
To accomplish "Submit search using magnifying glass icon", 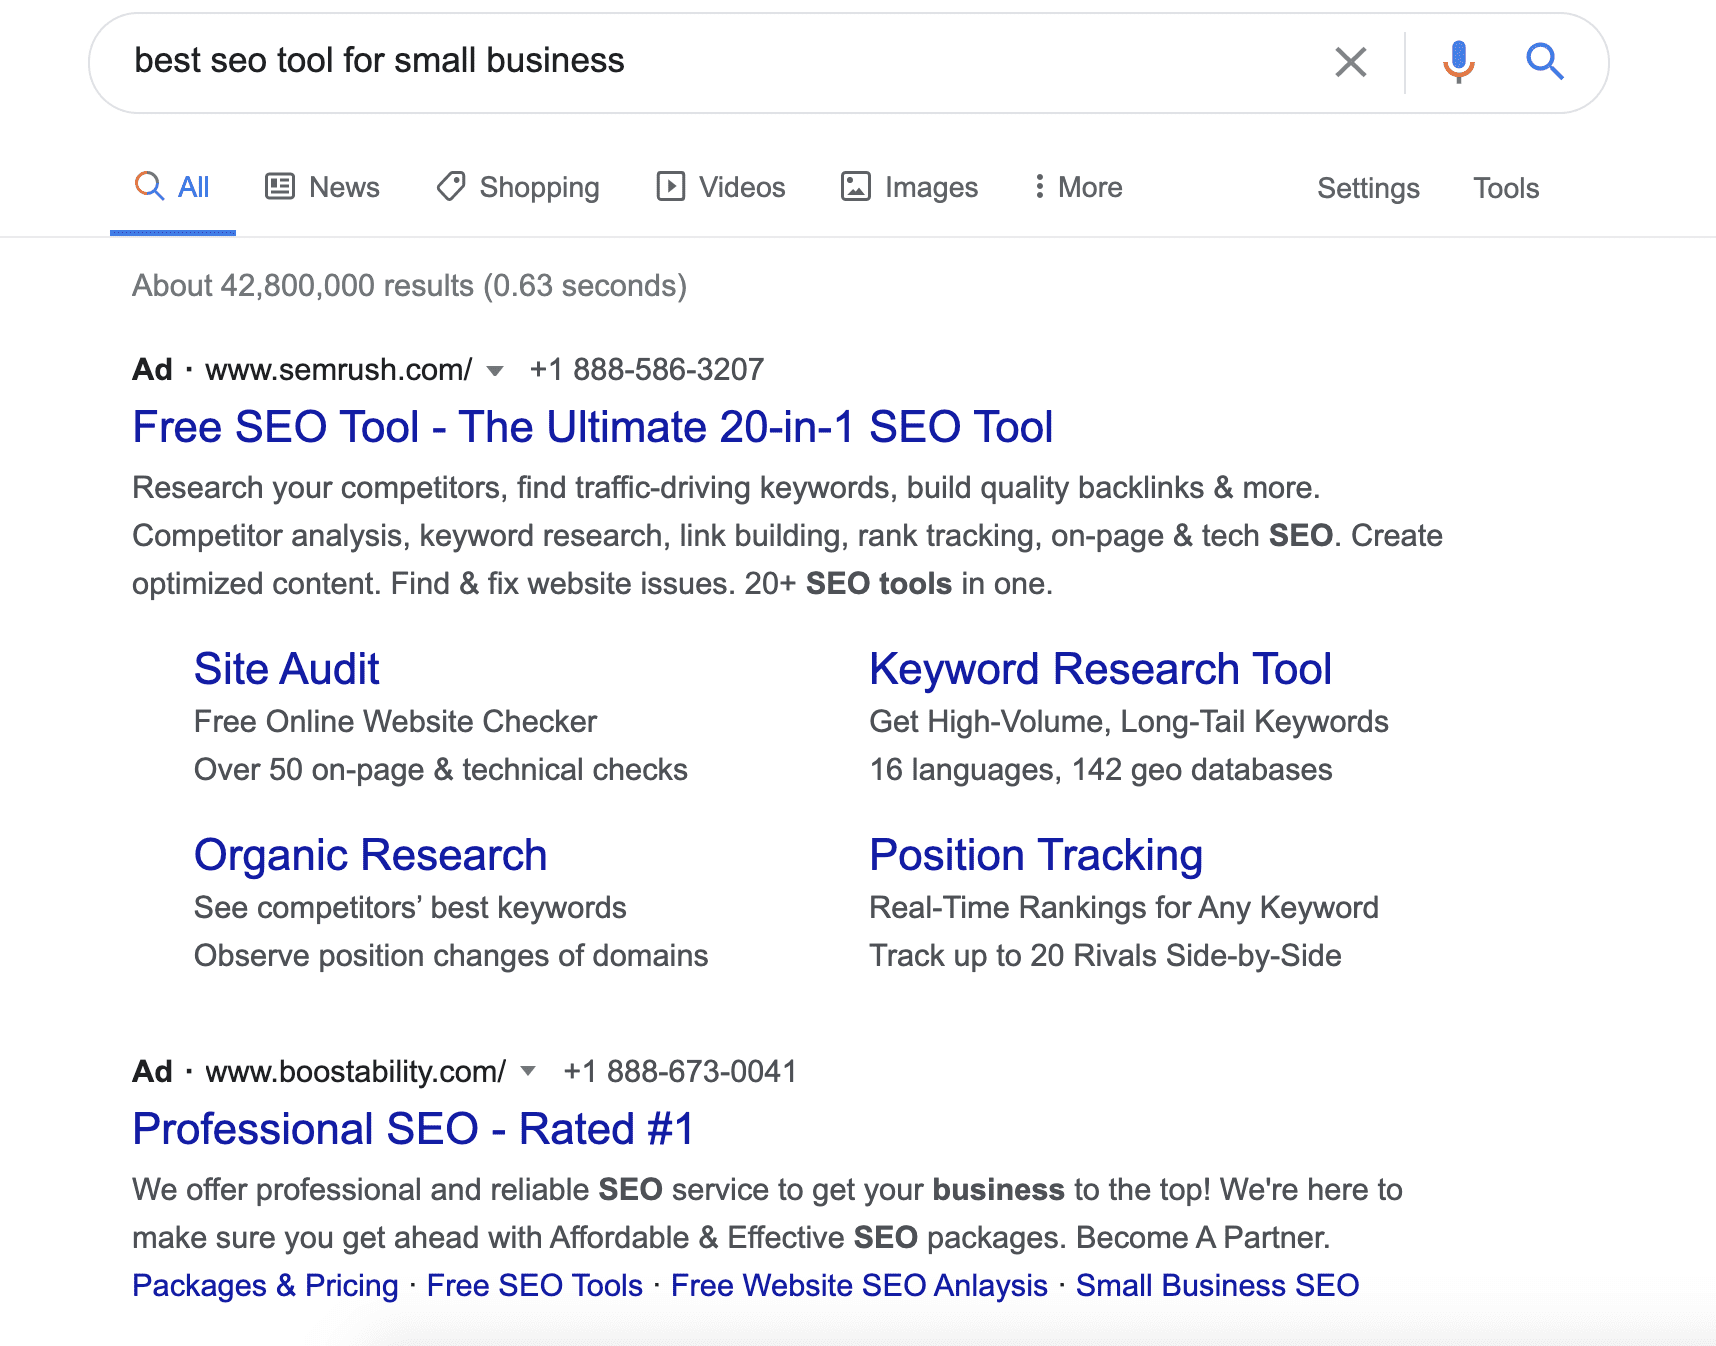I will pos(1544,62).
